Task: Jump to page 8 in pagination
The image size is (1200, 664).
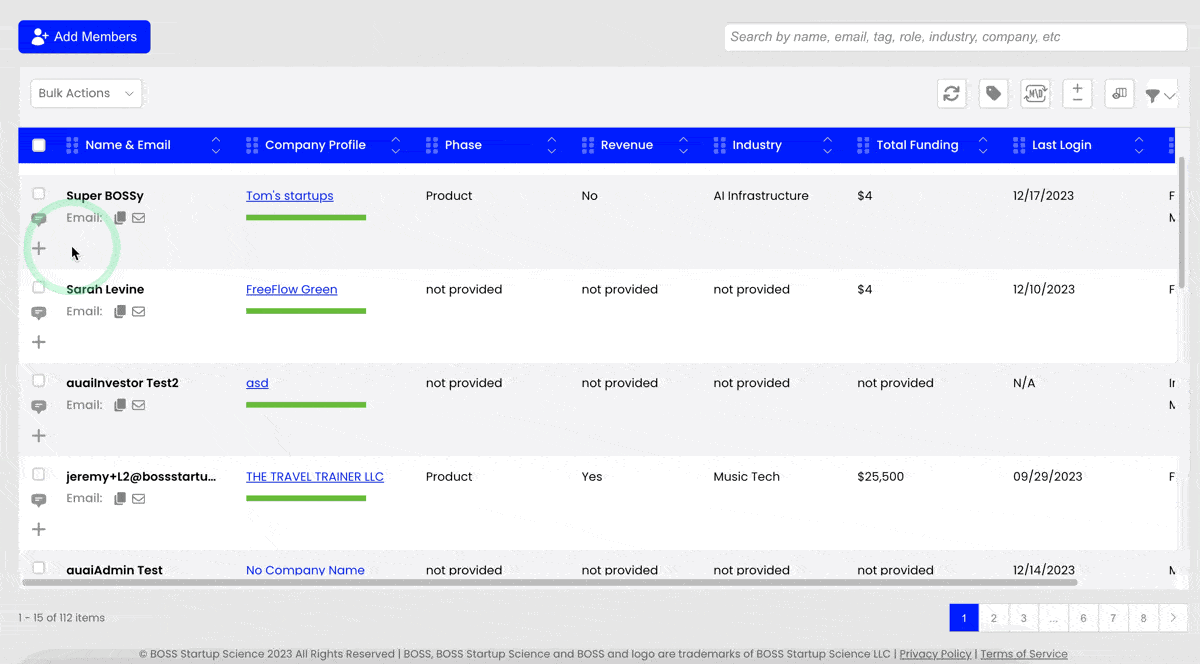Action: pyautogui.click(x=1143, y=618)
